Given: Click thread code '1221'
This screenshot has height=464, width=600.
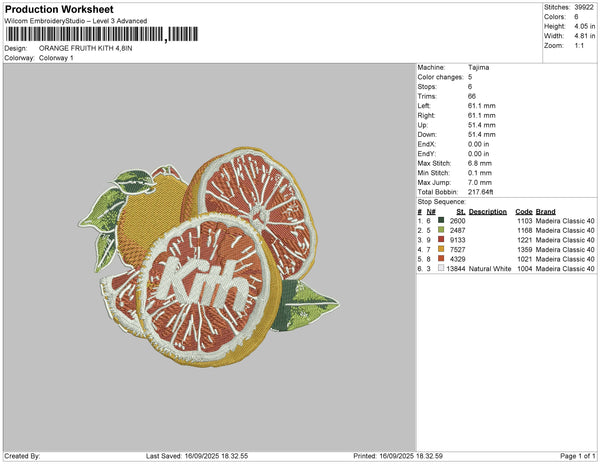Looking at the screenshot, I should [525, 240].
